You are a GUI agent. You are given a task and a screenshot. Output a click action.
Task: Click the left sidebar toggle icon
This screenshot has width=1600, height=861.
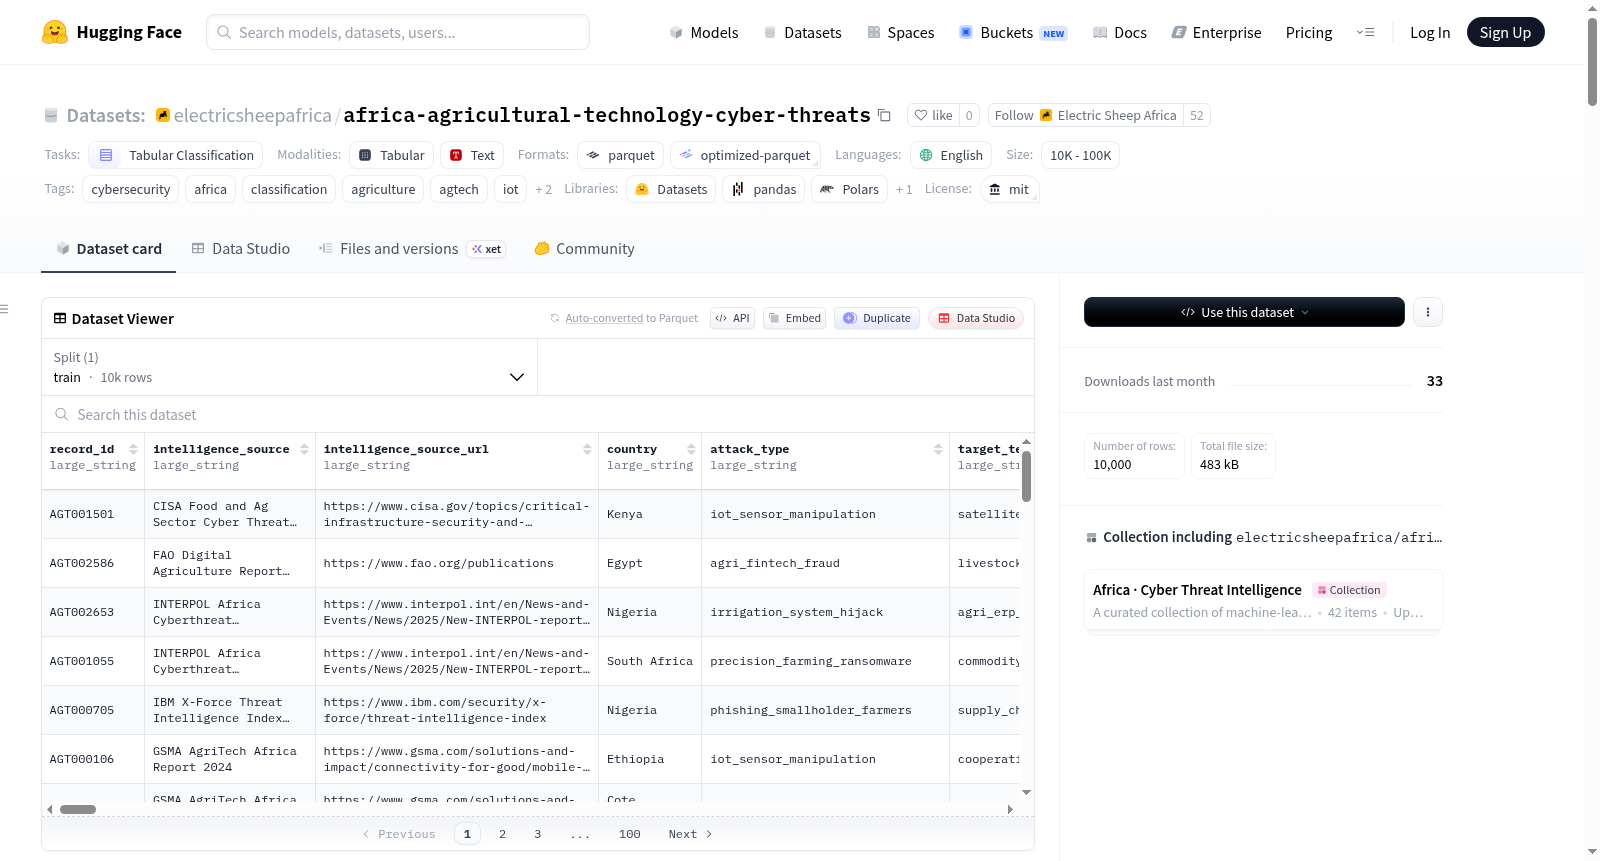[5, 309]
